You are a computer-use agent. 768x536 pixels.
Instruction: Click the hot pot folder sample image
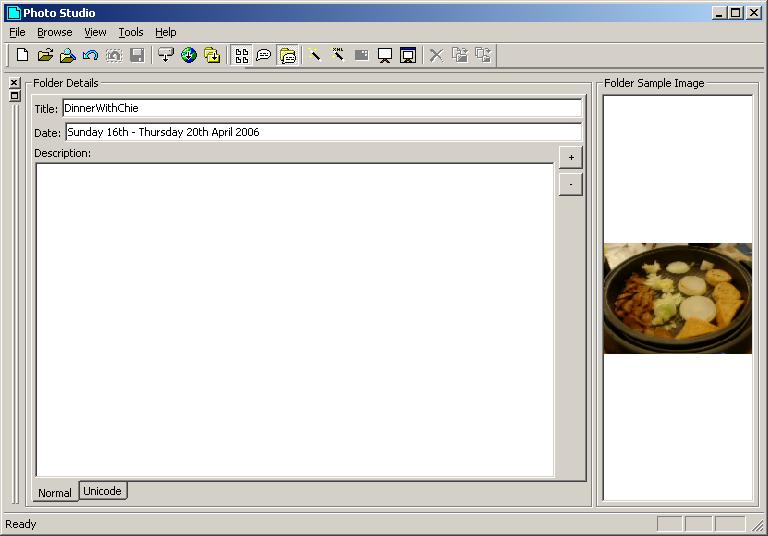pyautogui.click(x=677, y=298)
